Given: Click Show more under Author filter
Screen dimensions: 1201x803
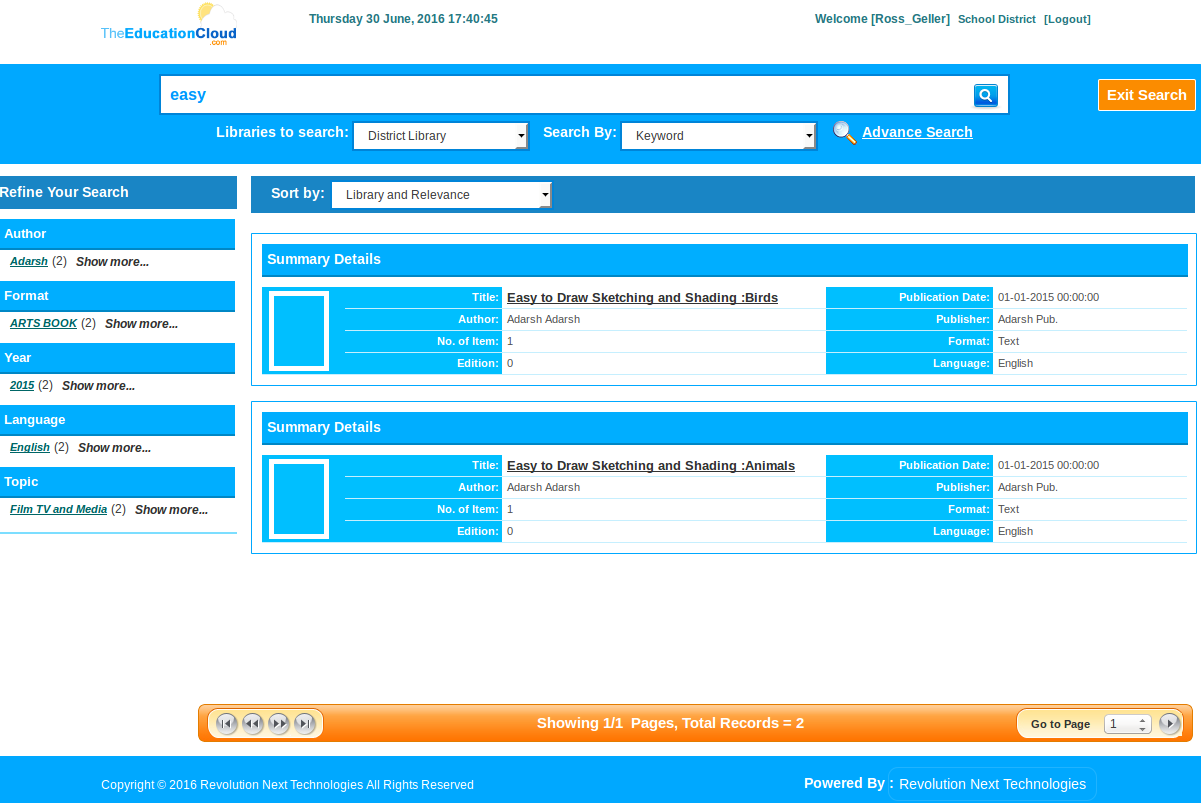Looking at the screenshot, I should pyautogui.click(x=112, y=262).
